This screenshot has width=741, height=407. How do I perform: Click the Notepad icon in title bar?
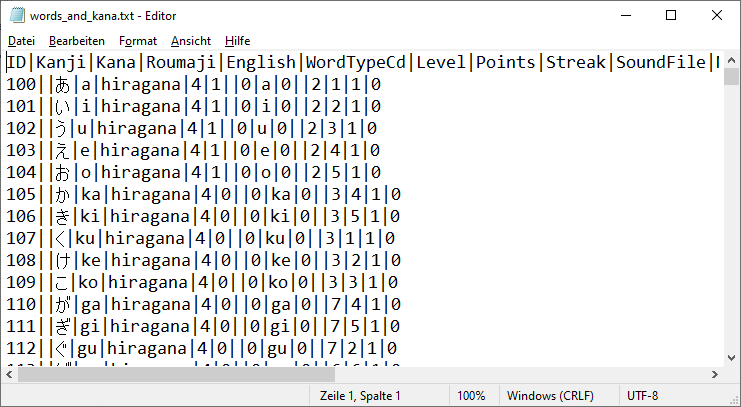pos(17,16)
